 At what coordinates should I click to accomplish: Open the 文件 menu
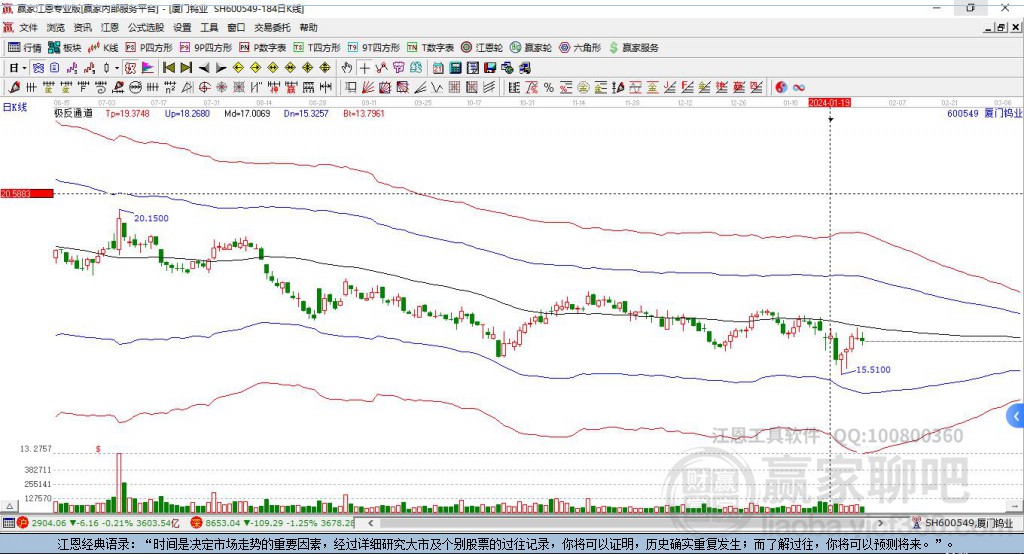pos(28,27)
